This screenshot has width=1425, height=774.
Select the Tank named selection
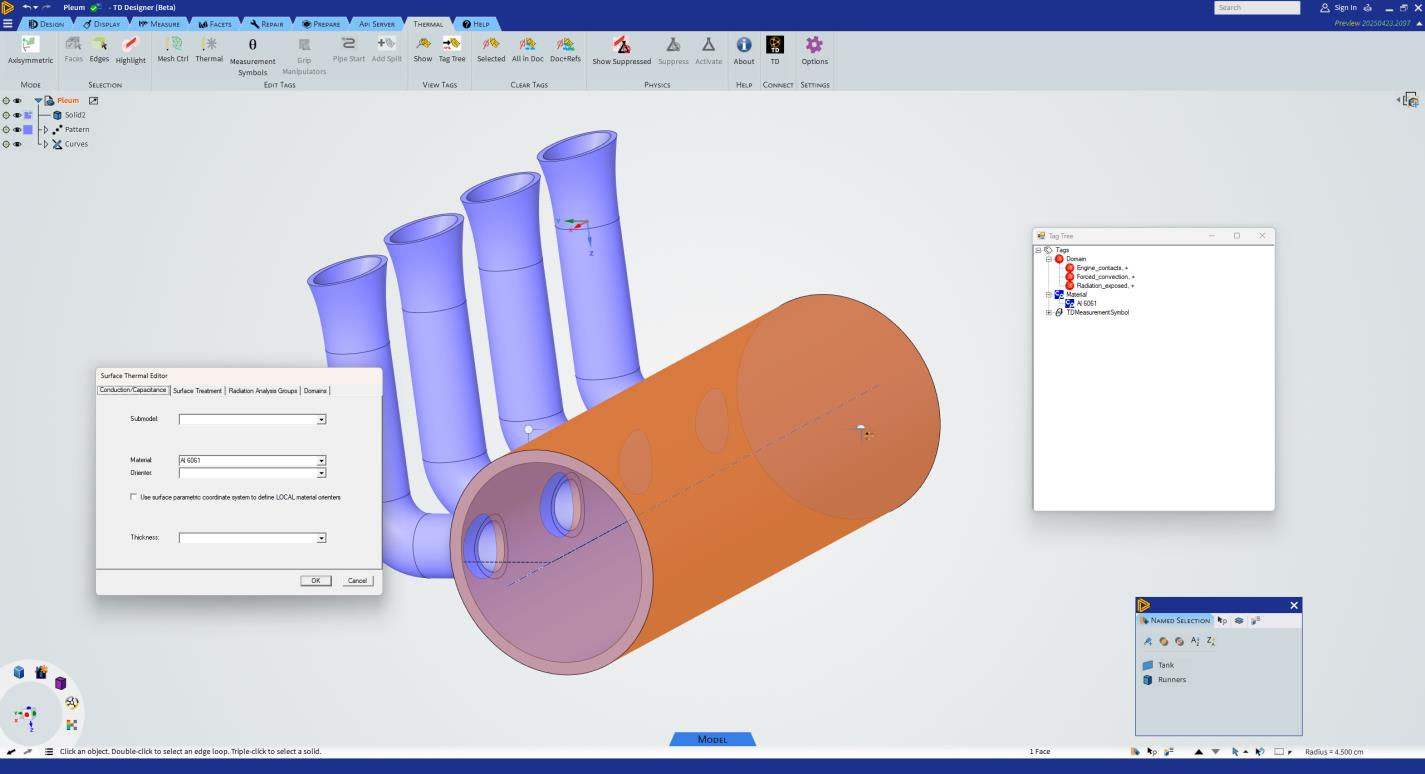point(1165,665)
